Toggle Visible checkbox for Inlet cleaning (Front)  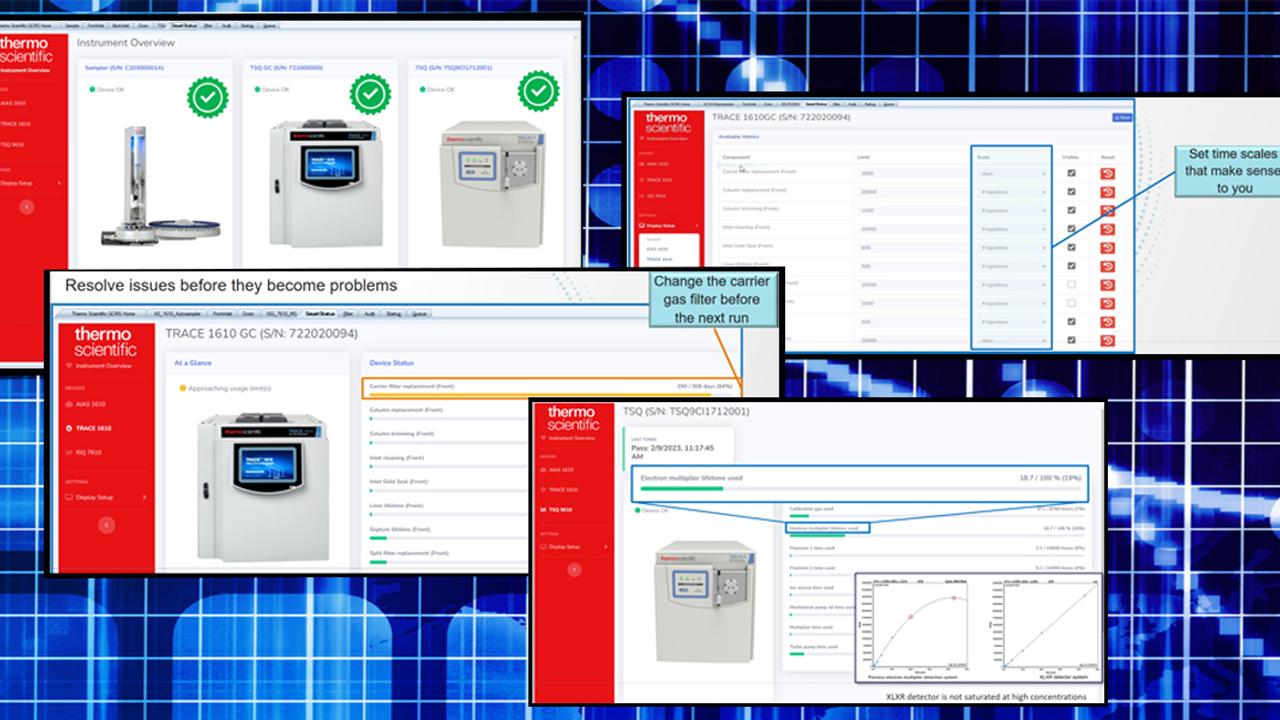(1072, 229)
